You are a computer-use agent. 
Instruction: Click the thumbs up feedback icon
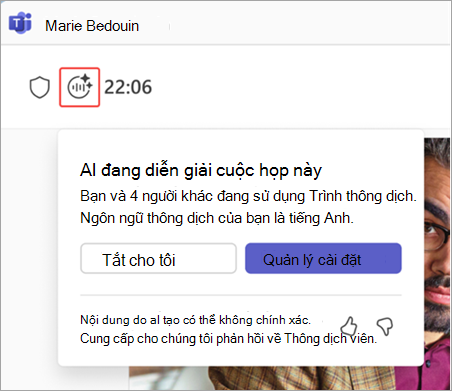pos(349,326)
